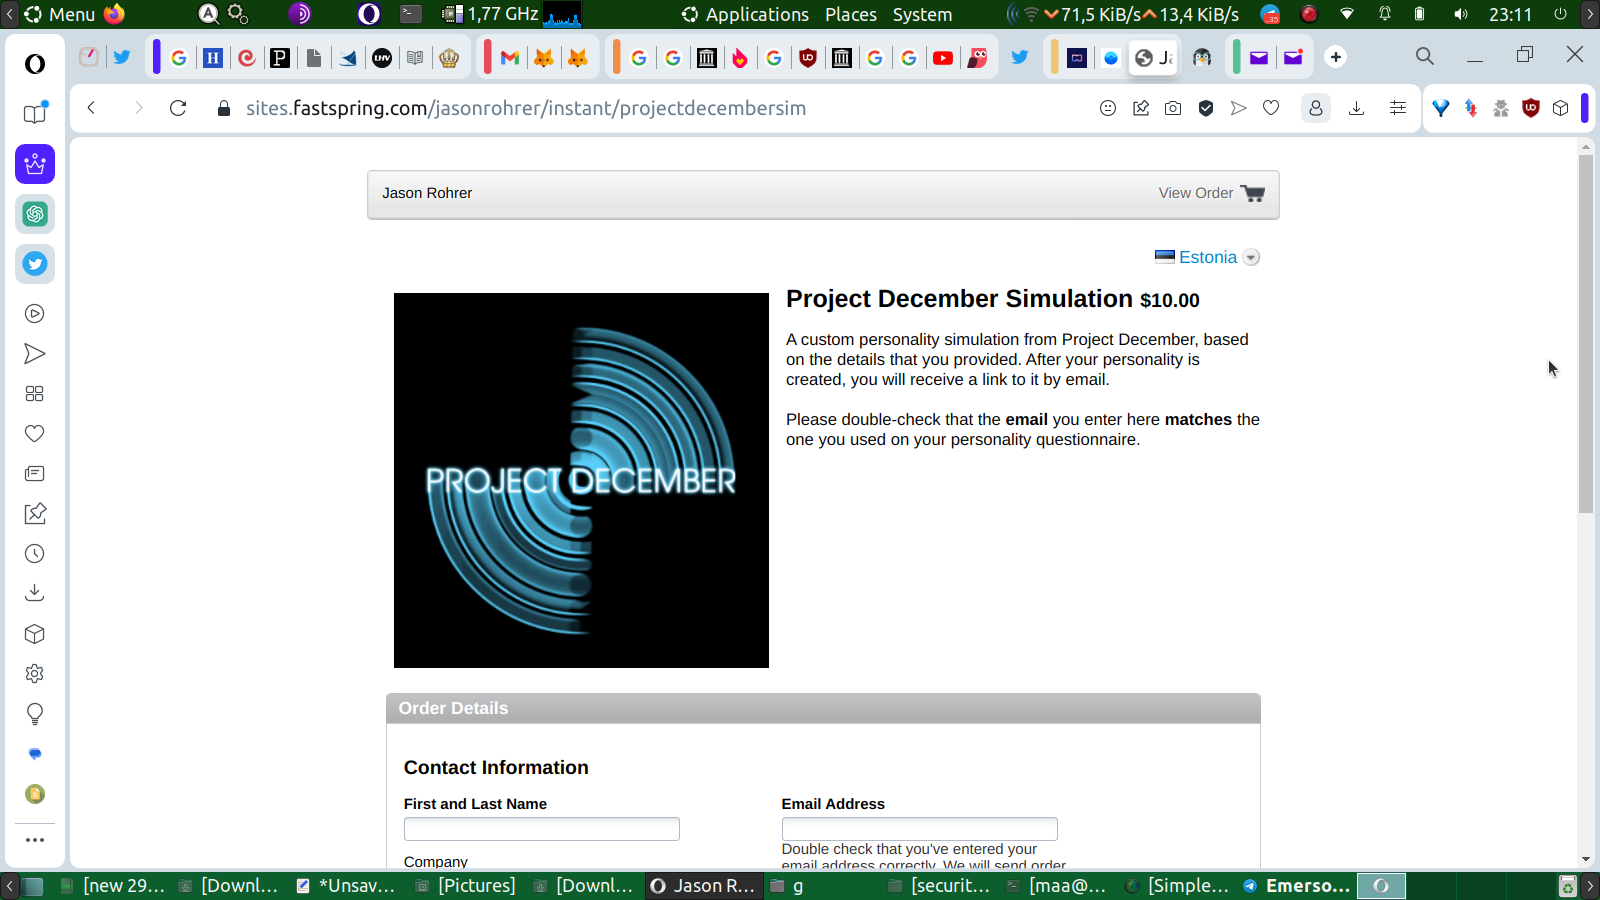The image size is (1600, 900).
Task: Click the 'Contact Information' heading
Action: click(496, 767)
